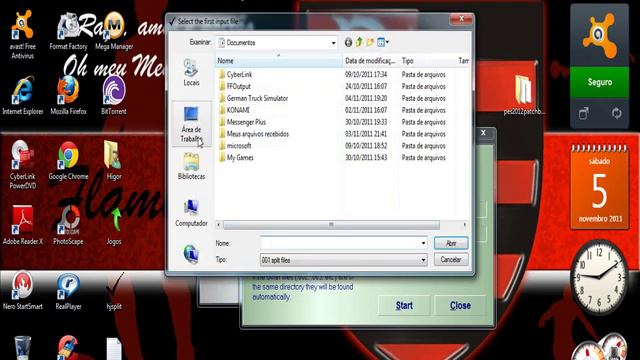This screenshot has height=360, width=640.
Task: Open the pes2012patch desktop folder
Action: click(x=524, y=95)
